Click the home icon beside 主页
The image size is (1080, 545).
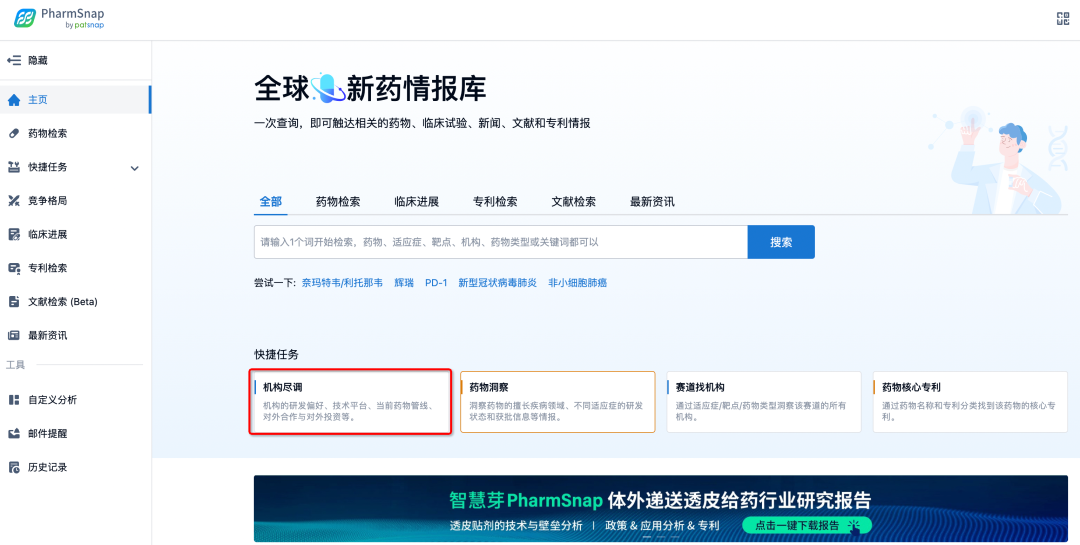pyautogui.click(x=14, y=100)
